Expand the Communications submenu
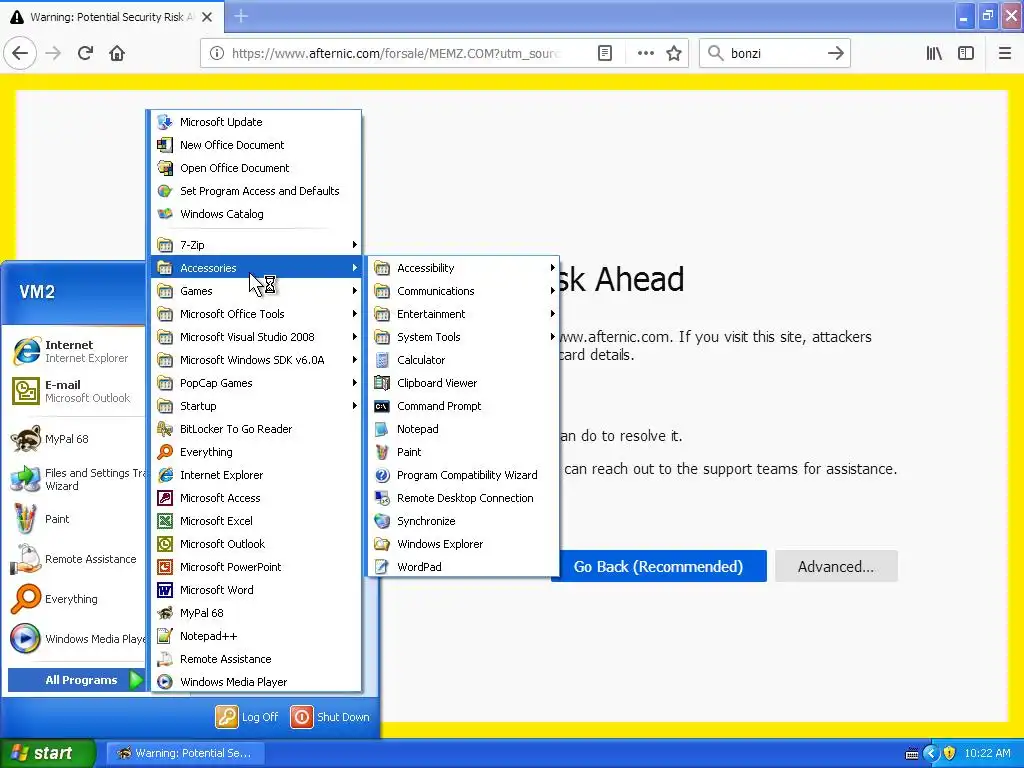 point(463,291)
